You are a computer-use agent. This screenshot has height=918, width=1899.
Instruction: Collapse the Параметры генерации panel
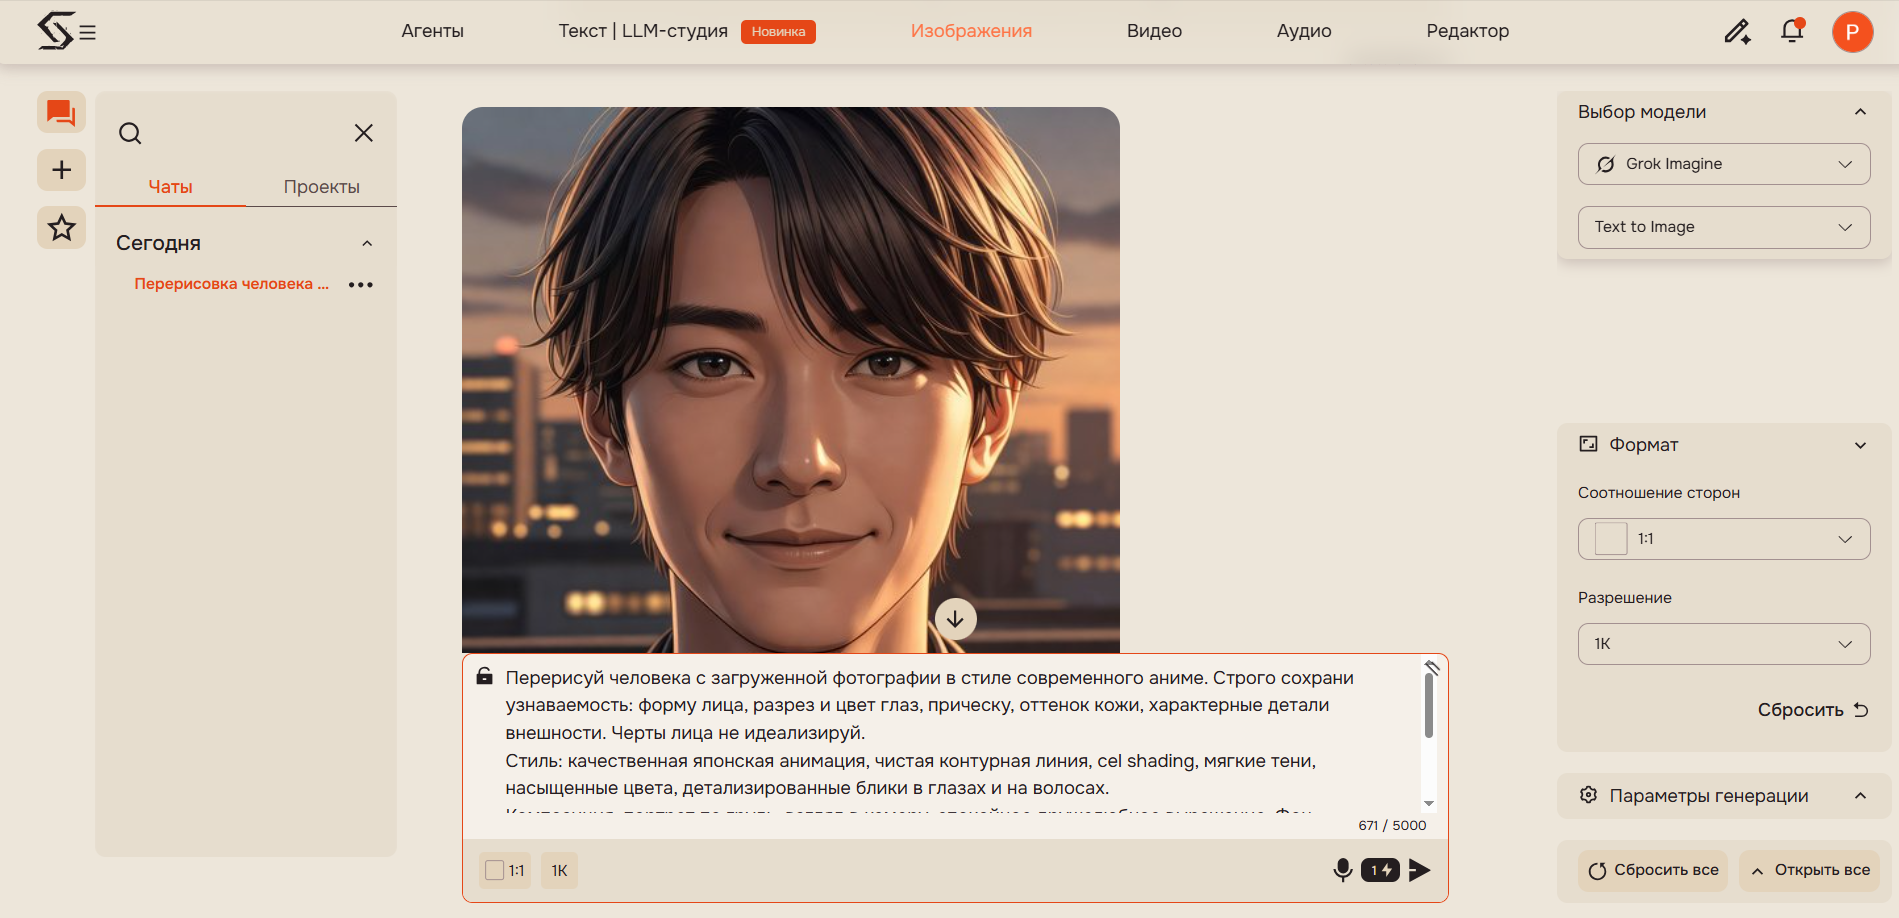coord(1860,796)
